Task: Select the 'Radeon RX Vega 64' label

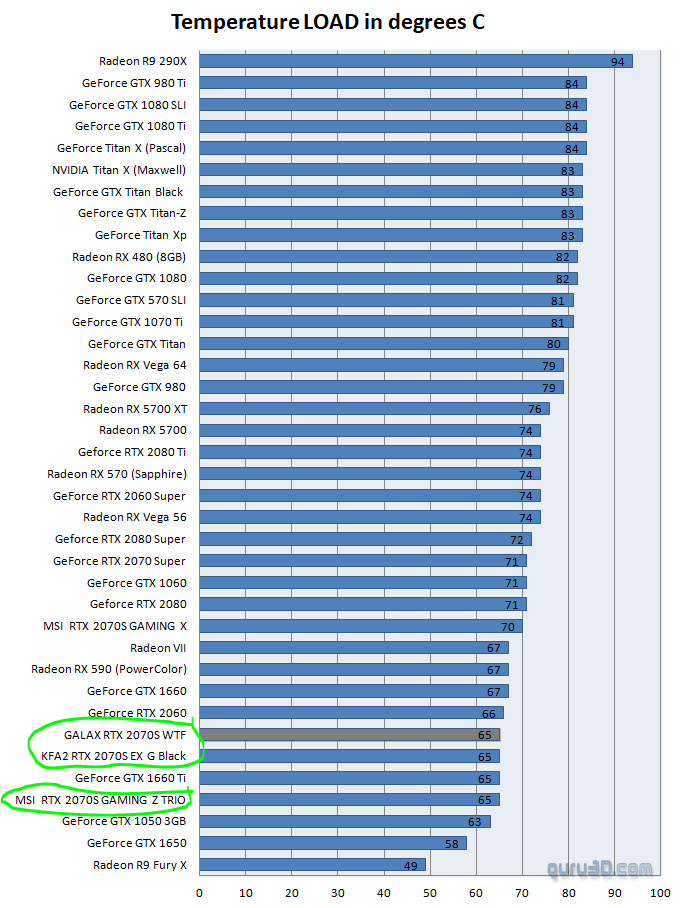Action: tap(135, 365)
